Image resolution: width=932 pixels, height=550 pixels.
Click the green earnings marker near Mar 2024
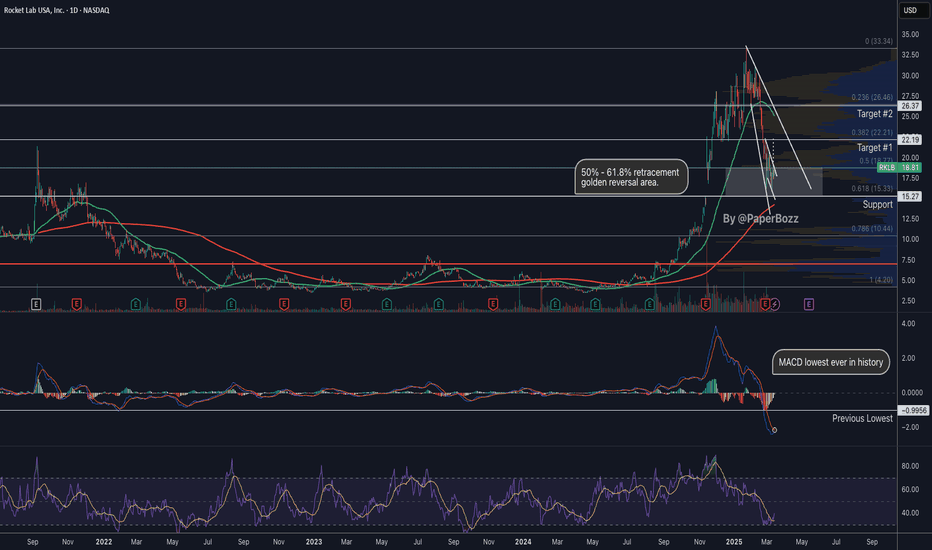point(555,304)
